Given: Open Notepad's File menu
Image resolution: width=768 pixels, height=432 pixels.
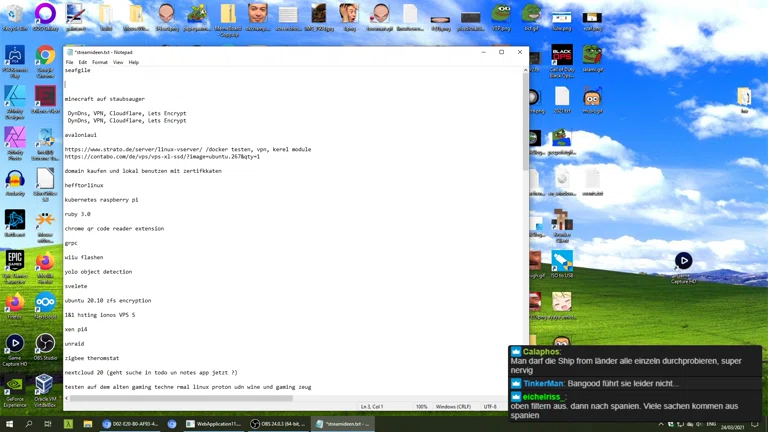Looking at the screenshot, I should tap(70, 62).
